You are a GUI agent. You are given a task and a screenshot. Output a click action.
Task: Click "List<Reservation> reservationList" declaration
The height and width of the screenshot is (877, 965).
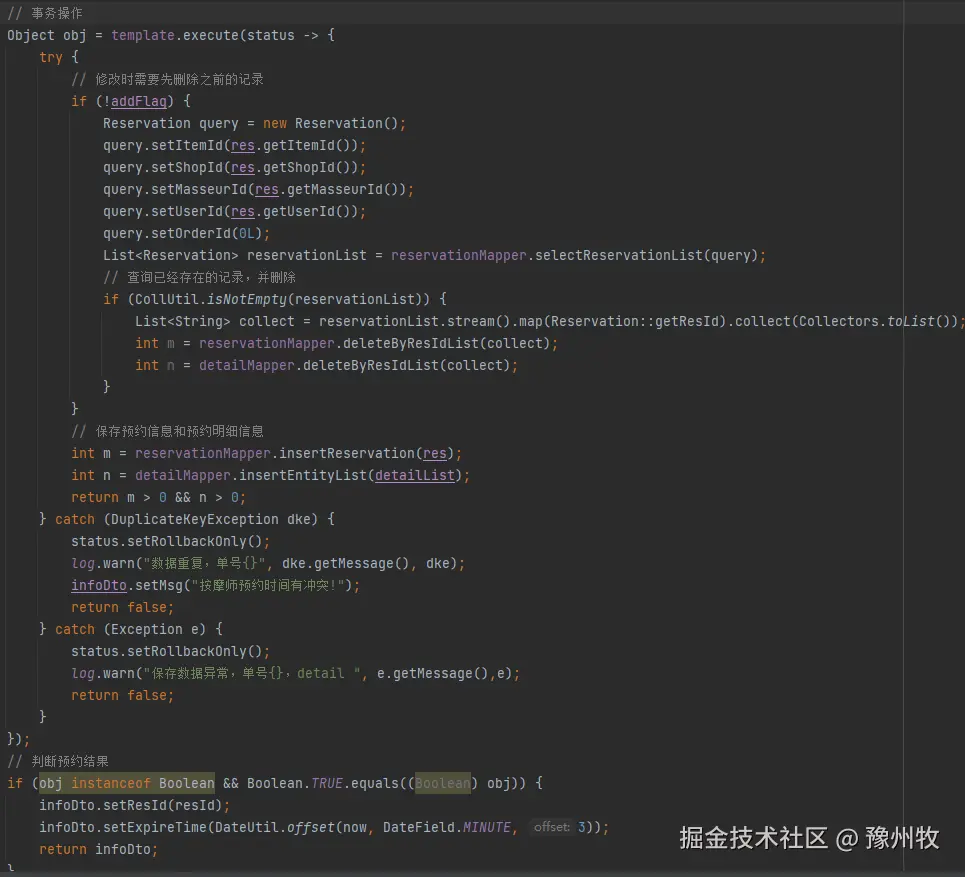tap(234, 255)
